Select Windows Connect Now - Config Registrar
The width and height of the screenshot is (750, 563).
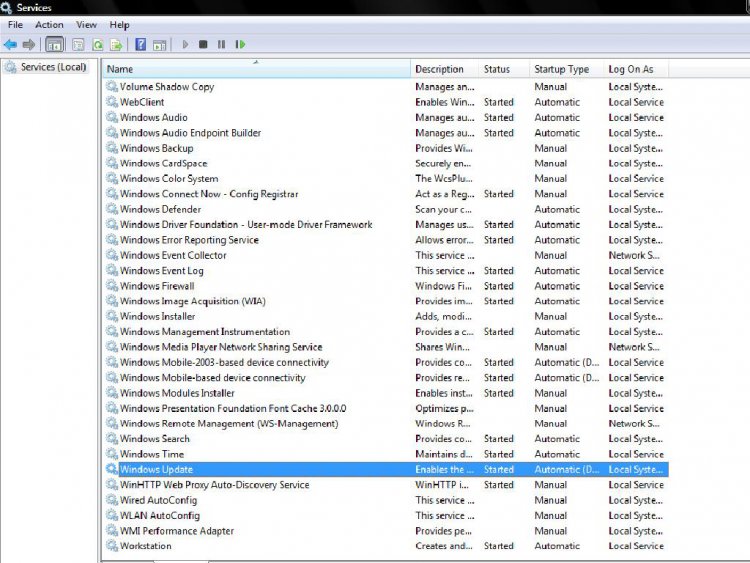pos(386,194)
